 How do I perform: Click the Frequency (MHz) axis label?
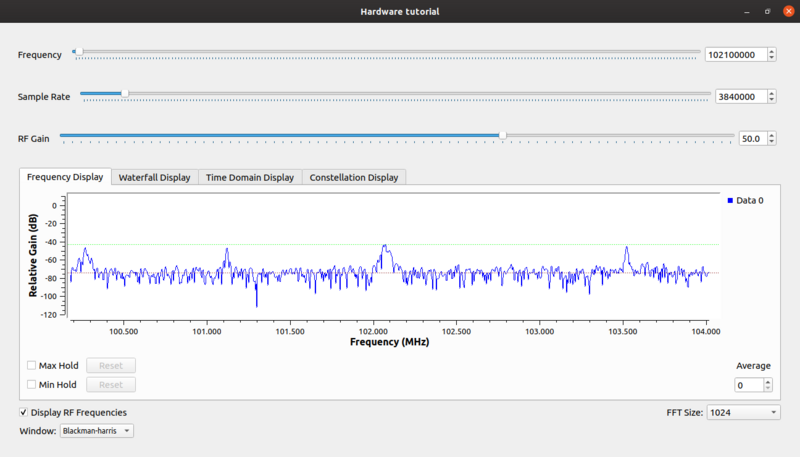[x=389, y=342]
